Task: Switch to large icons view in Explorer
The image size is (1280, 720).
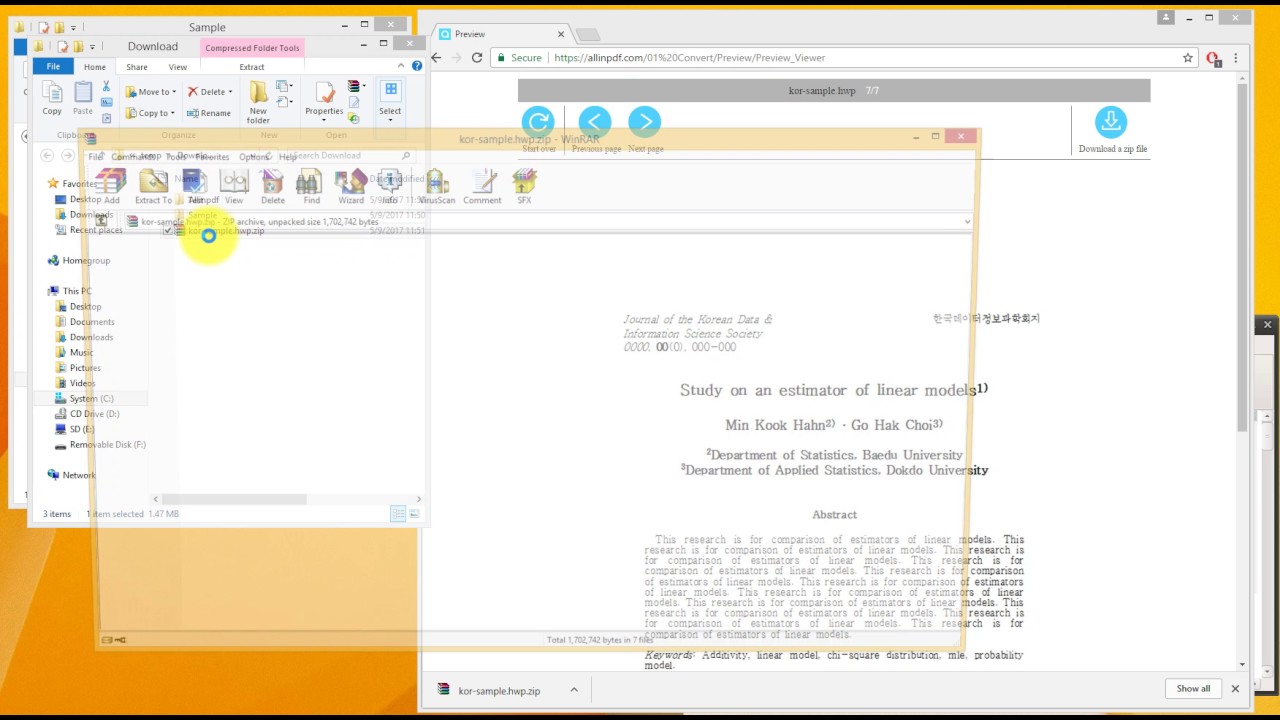Action: (414, 514)
